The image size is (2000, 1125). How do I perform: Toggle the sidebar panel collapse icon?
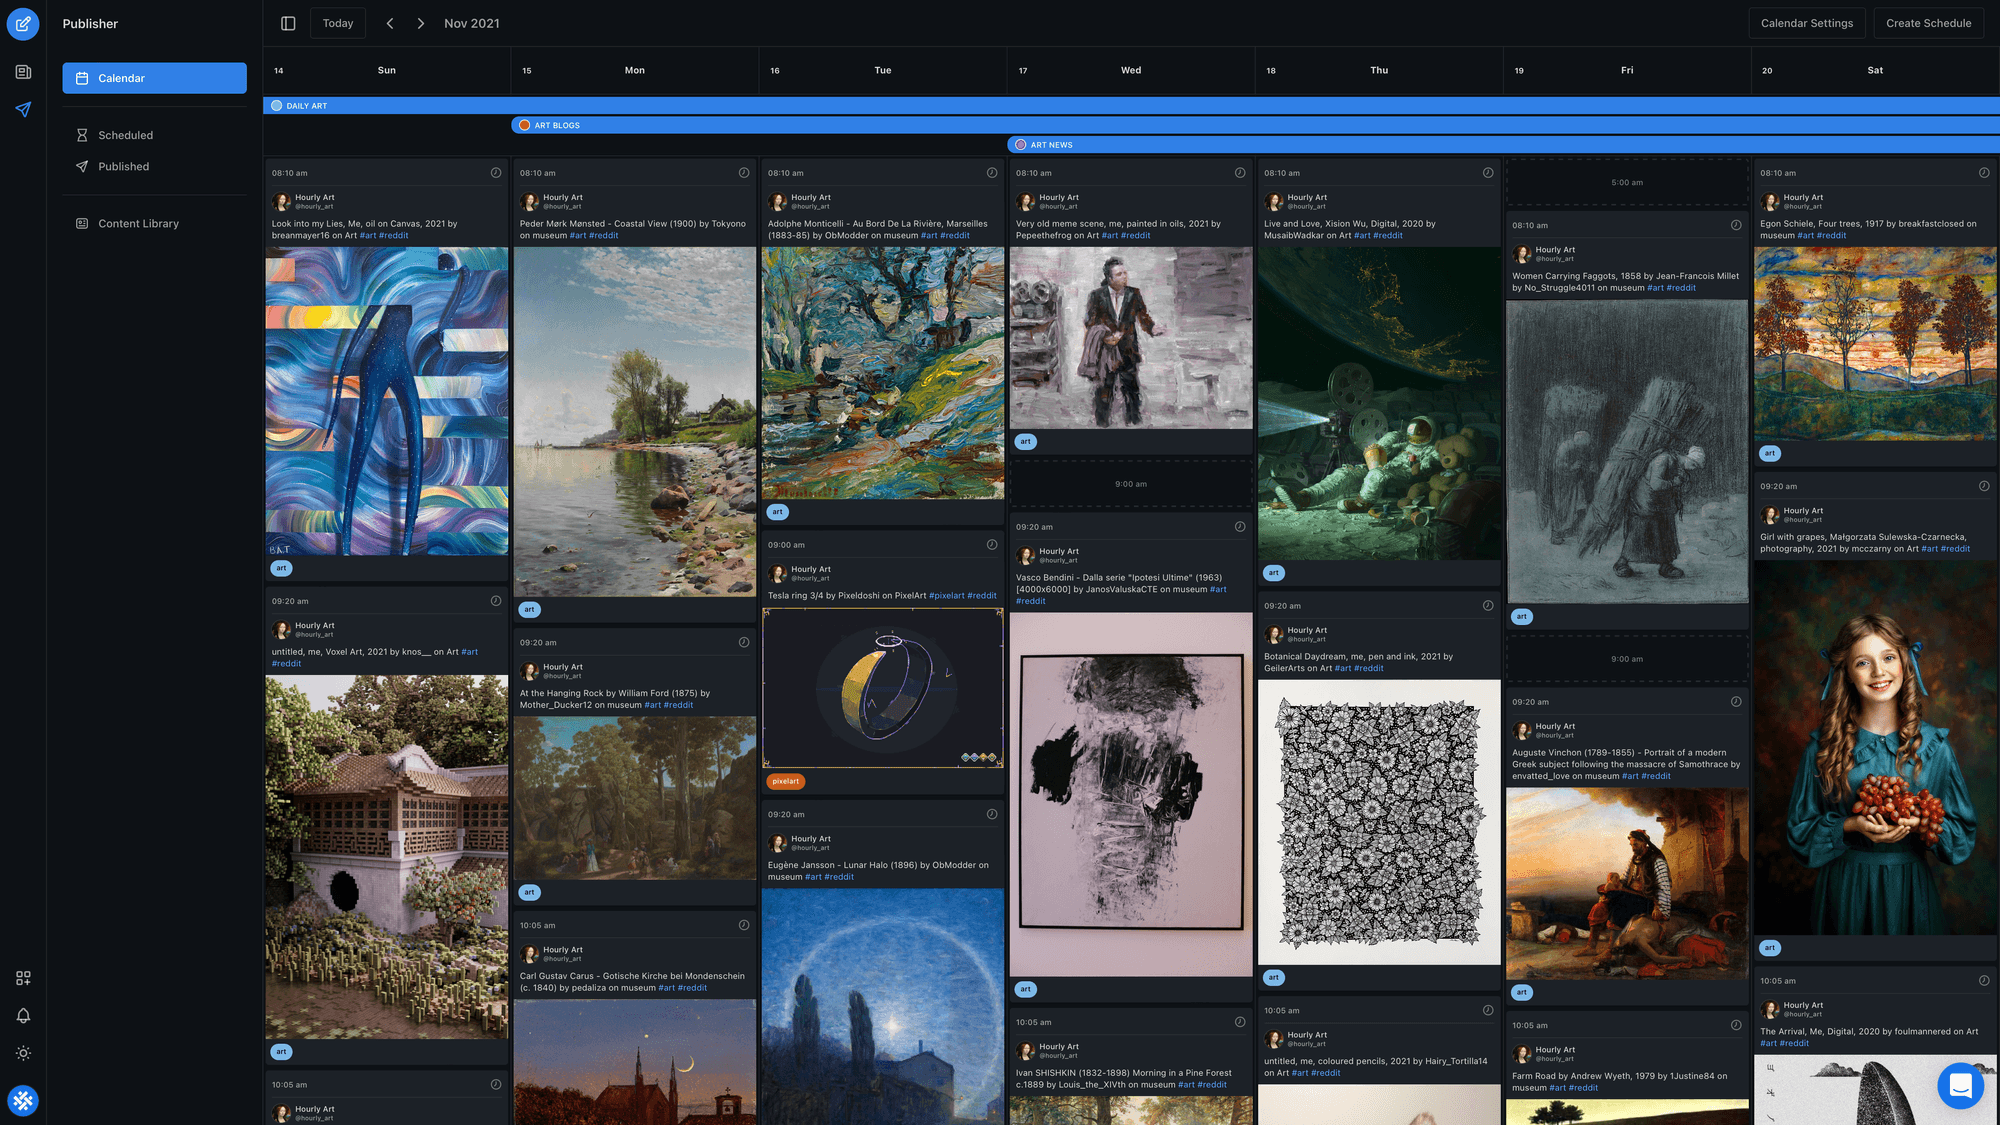pyautogui.click(x=288, y=23)
